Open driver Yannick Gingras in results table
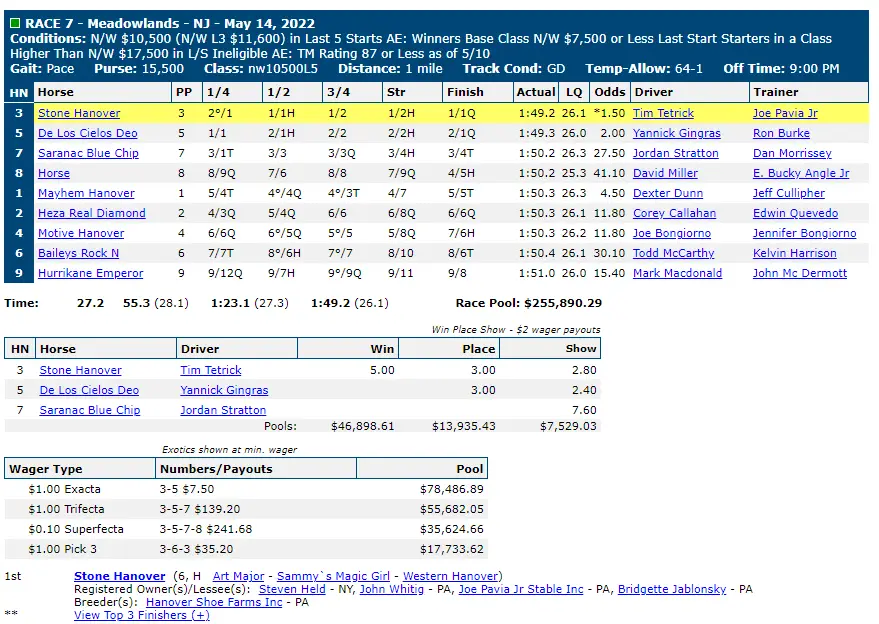 click(677, 133)
